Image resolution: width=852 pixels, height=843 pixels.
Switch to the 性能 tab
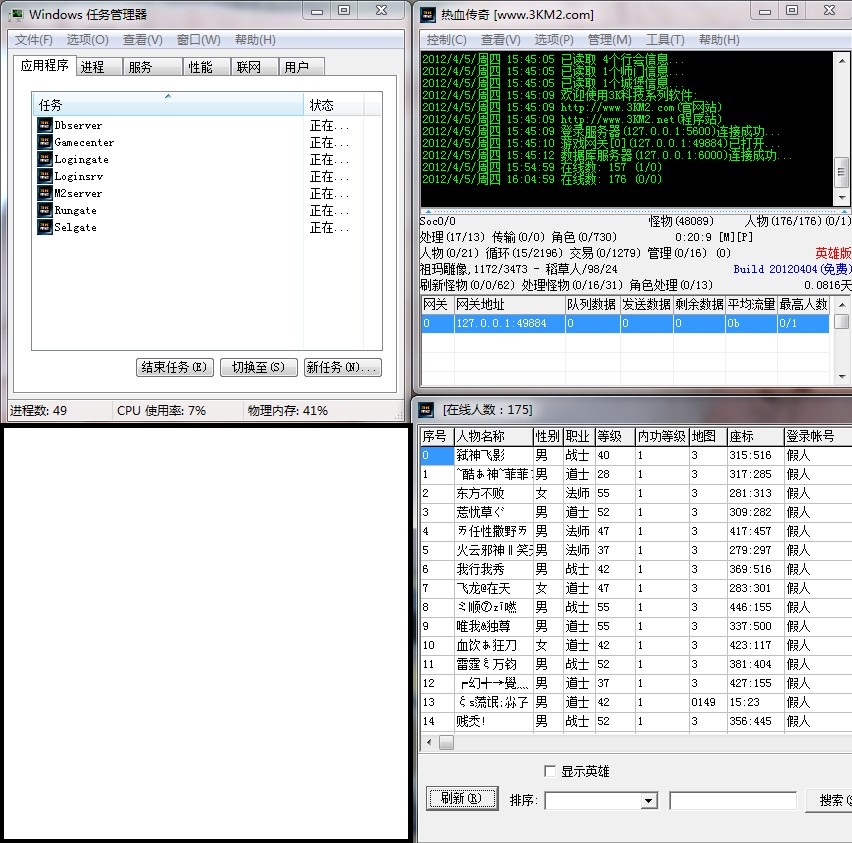tap(200, 67)
